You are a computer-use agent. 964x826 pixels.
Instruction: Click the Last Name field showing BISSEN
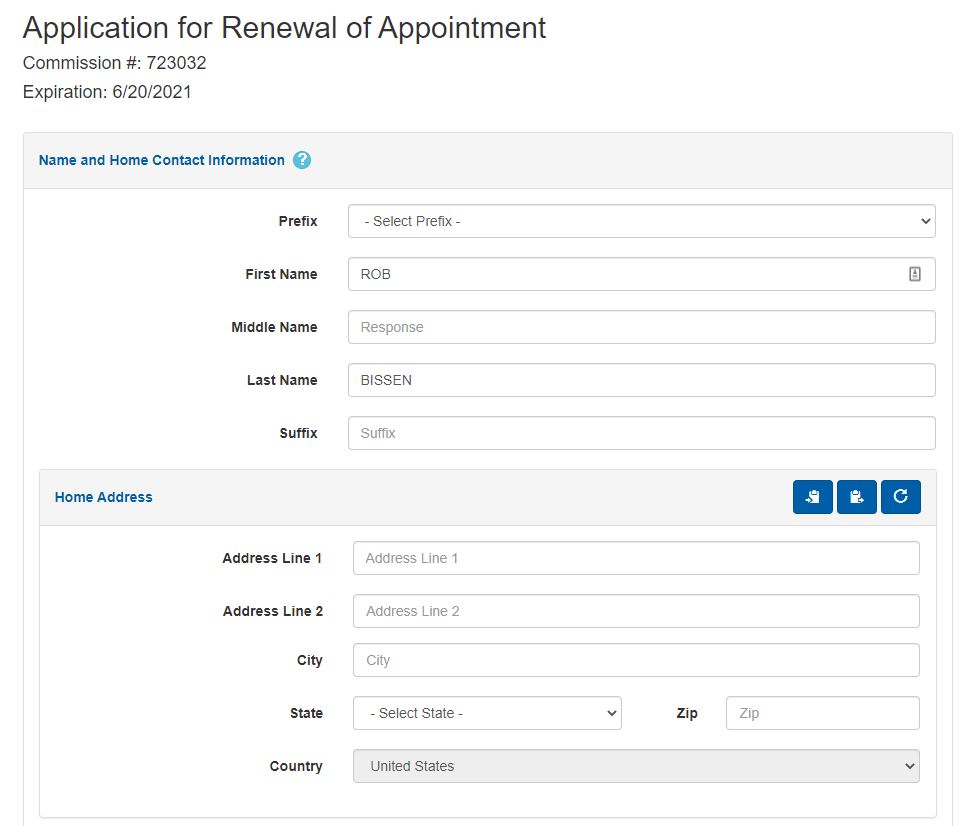click(x=641, y=380)
